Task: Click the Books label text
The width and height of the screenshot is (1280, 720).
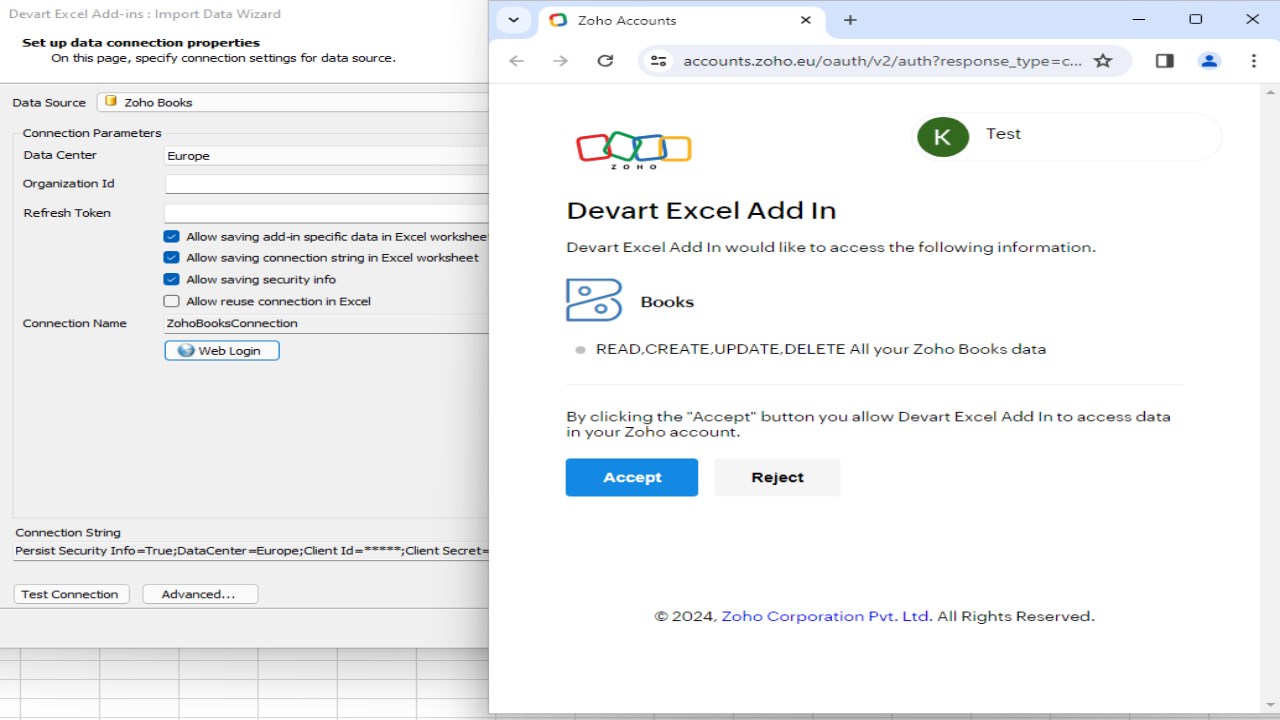Action: [667, 302]
